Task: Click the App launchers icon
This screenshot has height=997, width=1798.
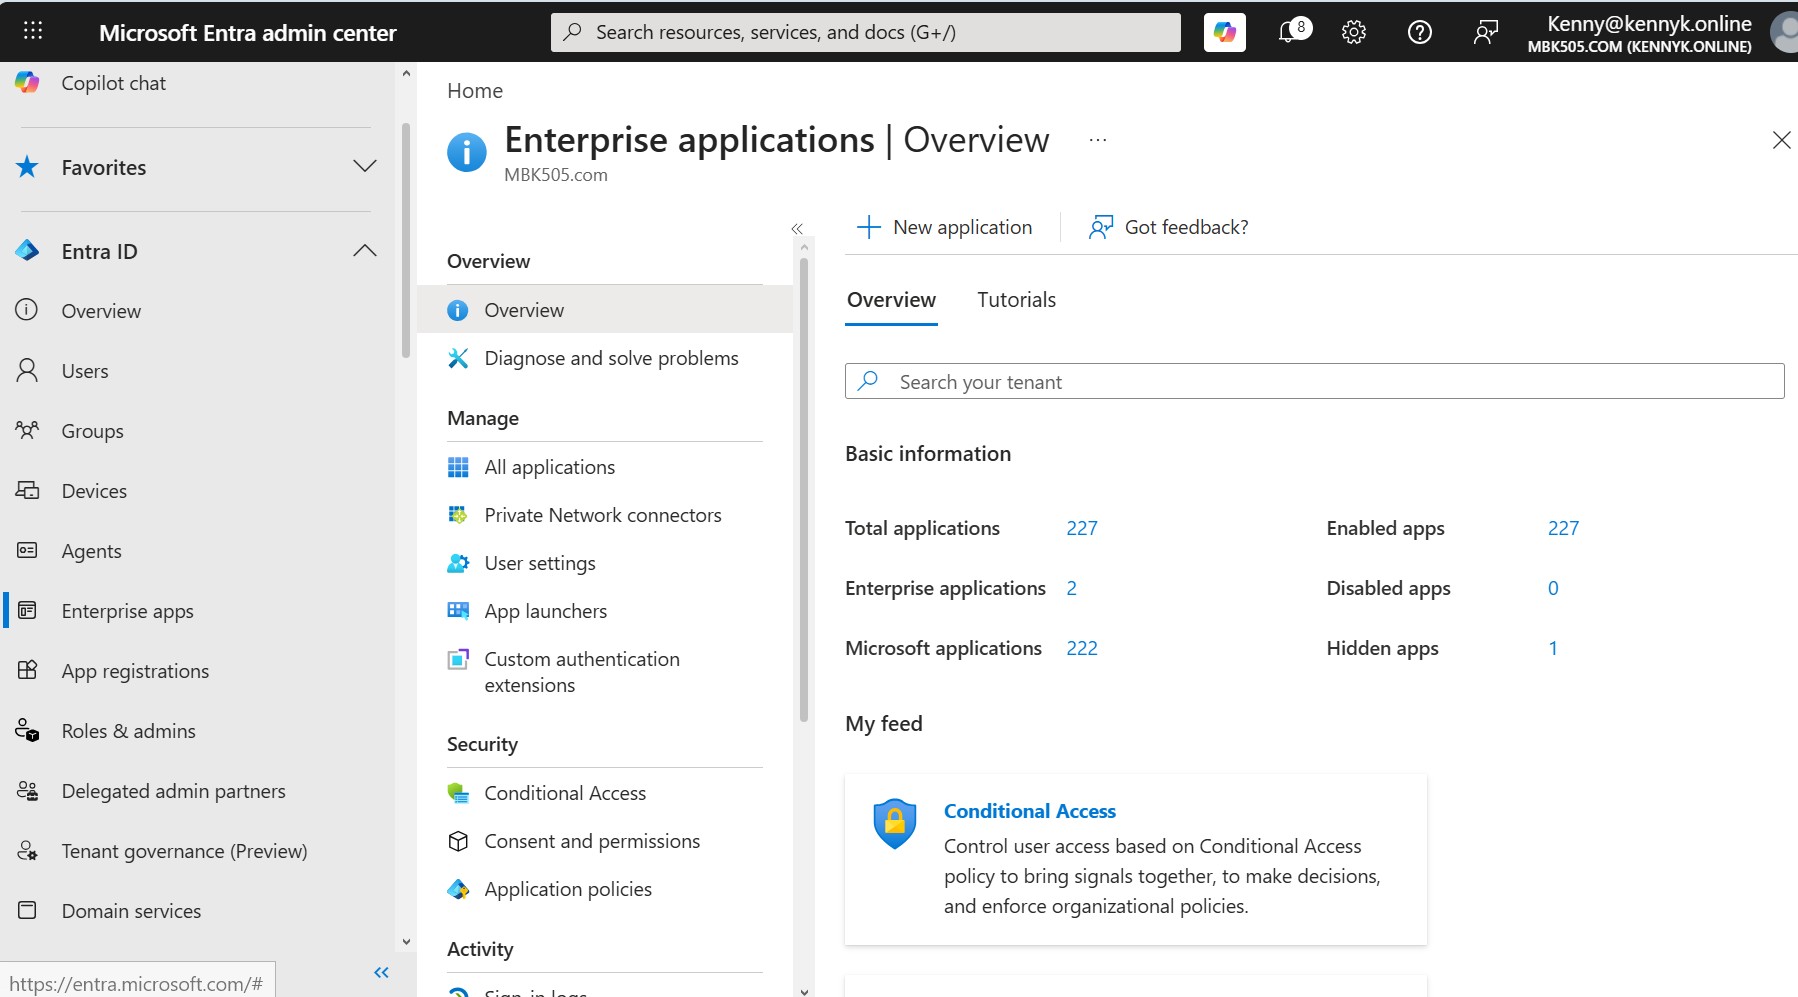Action: [458, 611]
